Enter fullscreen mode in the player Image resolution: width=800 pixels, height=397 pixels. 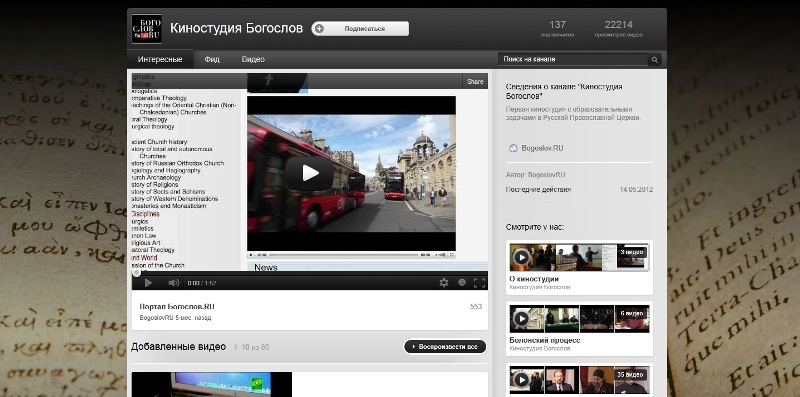click(479, 282)
